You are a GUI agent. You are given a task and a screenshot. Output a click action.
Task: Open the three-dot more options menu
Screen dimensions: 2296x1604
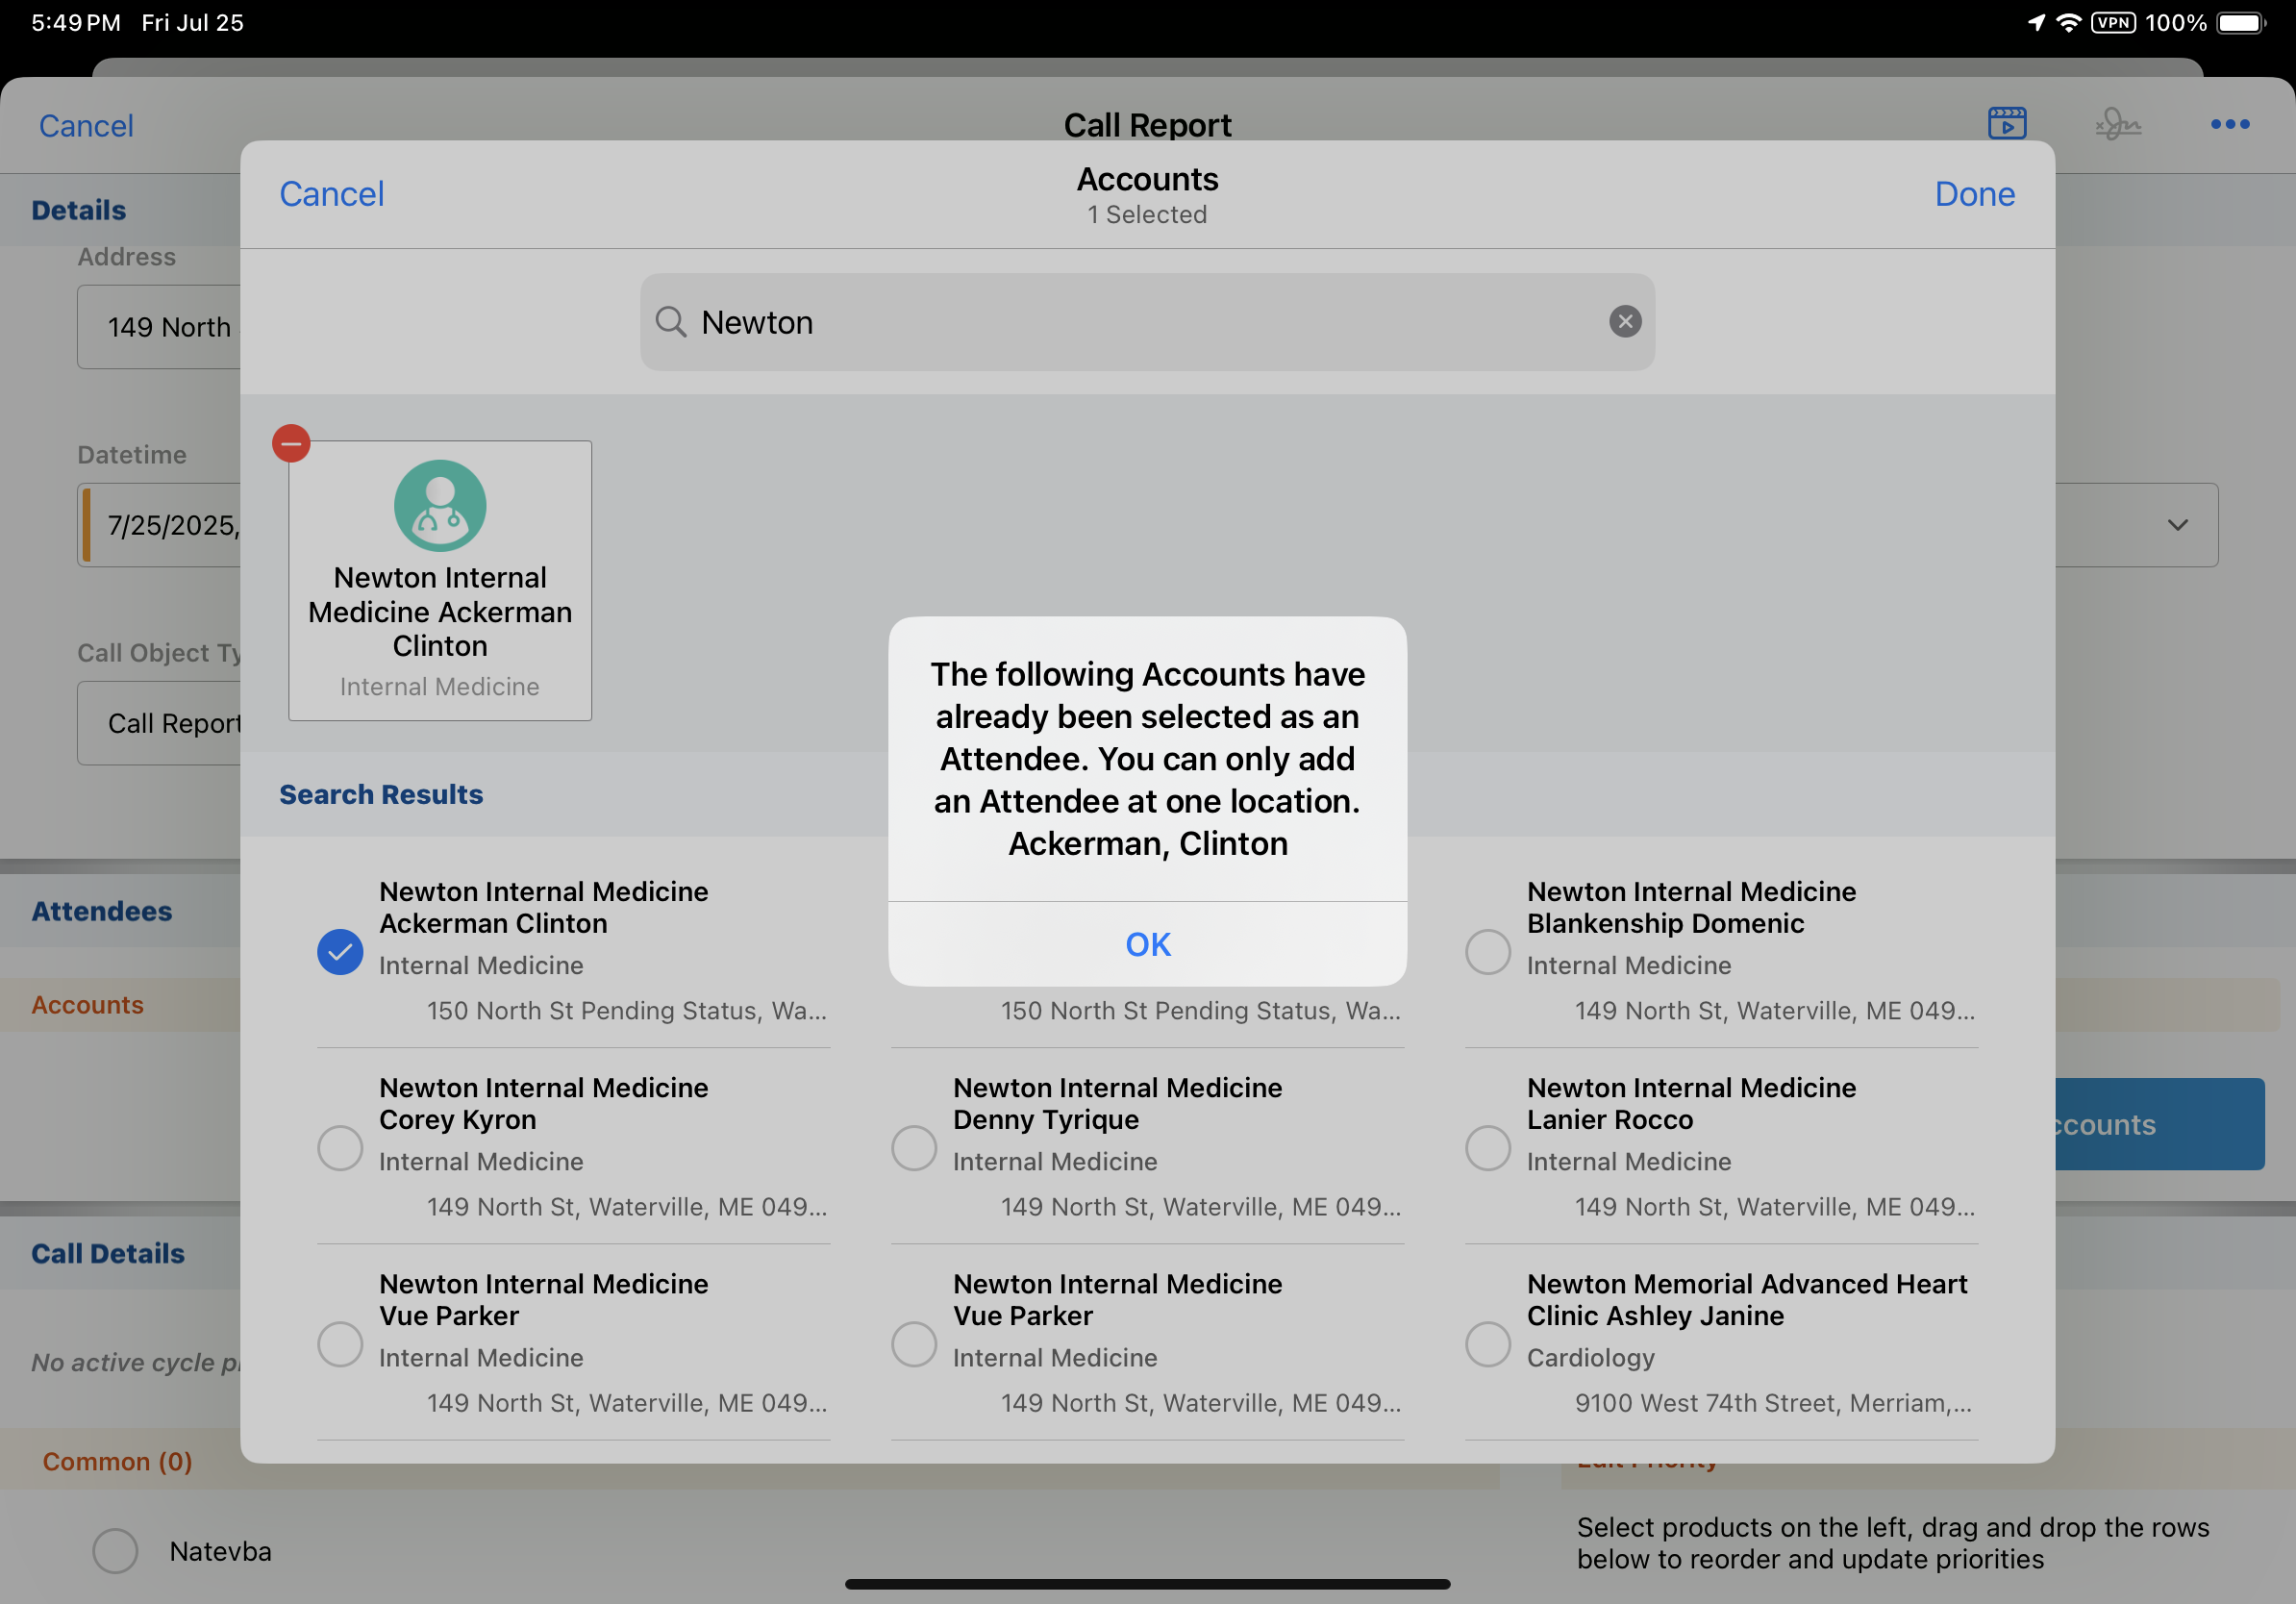point(2229,124)
